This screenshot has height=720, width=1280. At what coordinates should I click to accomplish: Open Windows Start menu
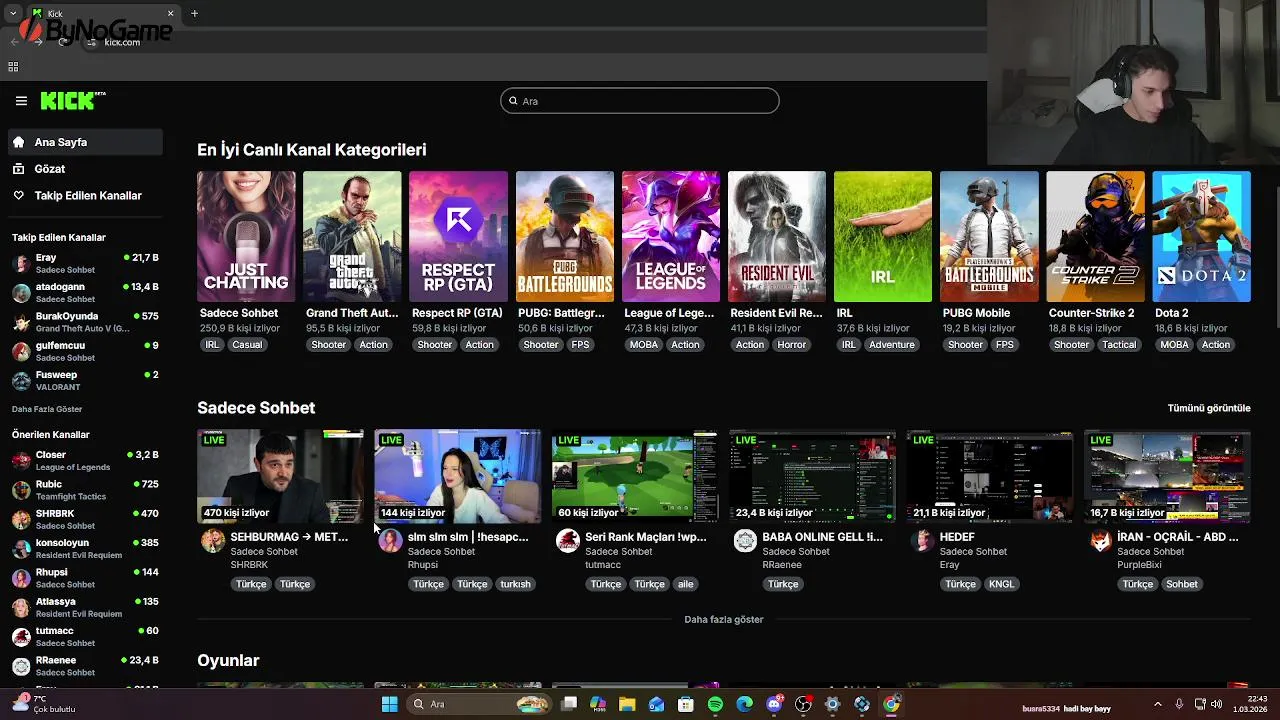tap(389, 704)
